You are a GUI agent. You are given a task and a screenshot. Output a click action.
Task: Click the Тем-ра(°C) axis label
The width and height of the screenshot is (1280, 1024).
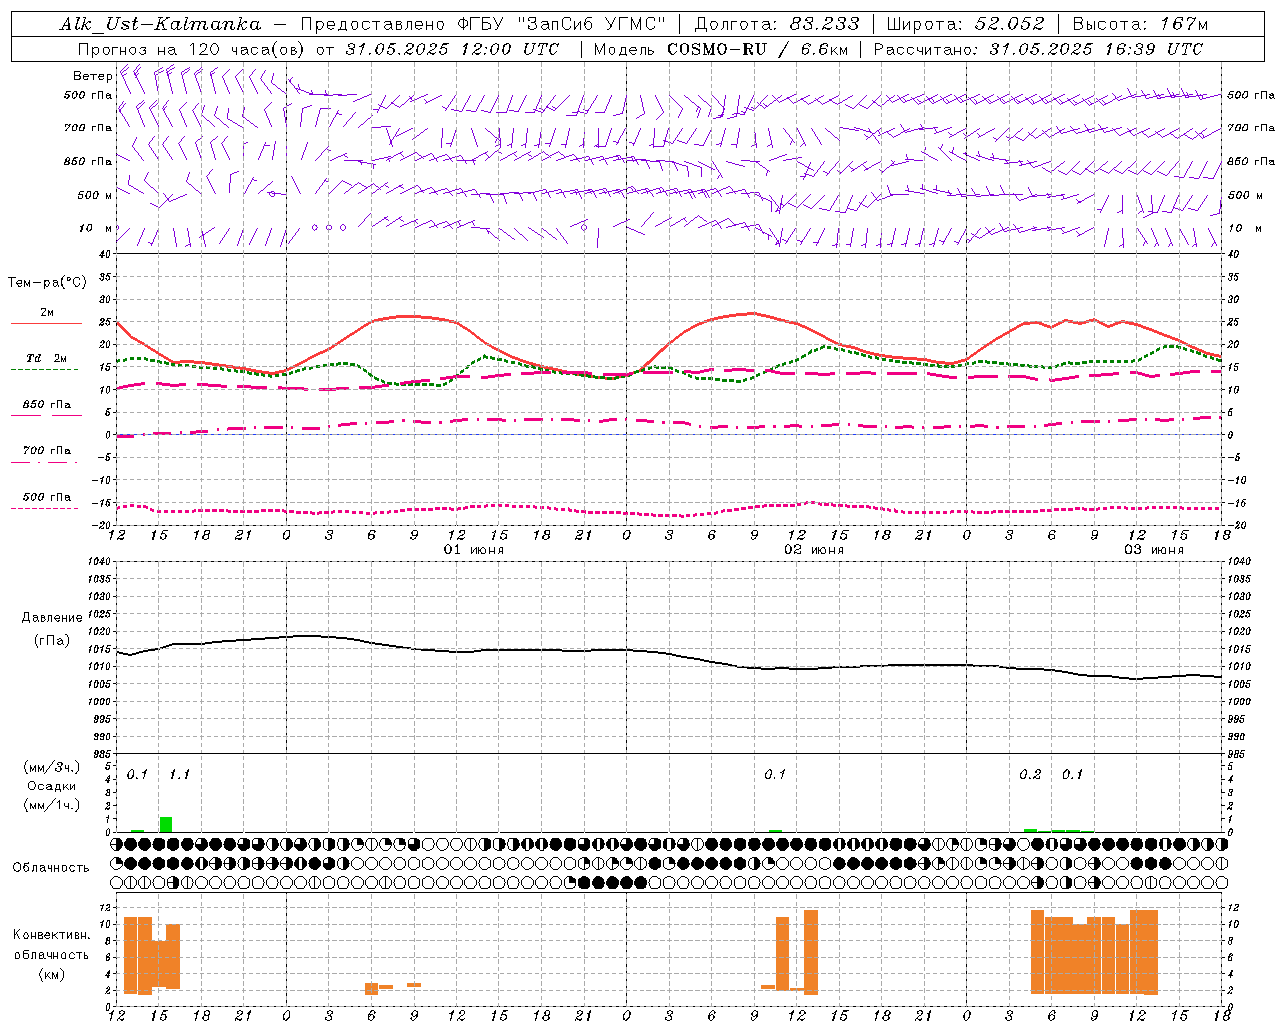point(47,283)
